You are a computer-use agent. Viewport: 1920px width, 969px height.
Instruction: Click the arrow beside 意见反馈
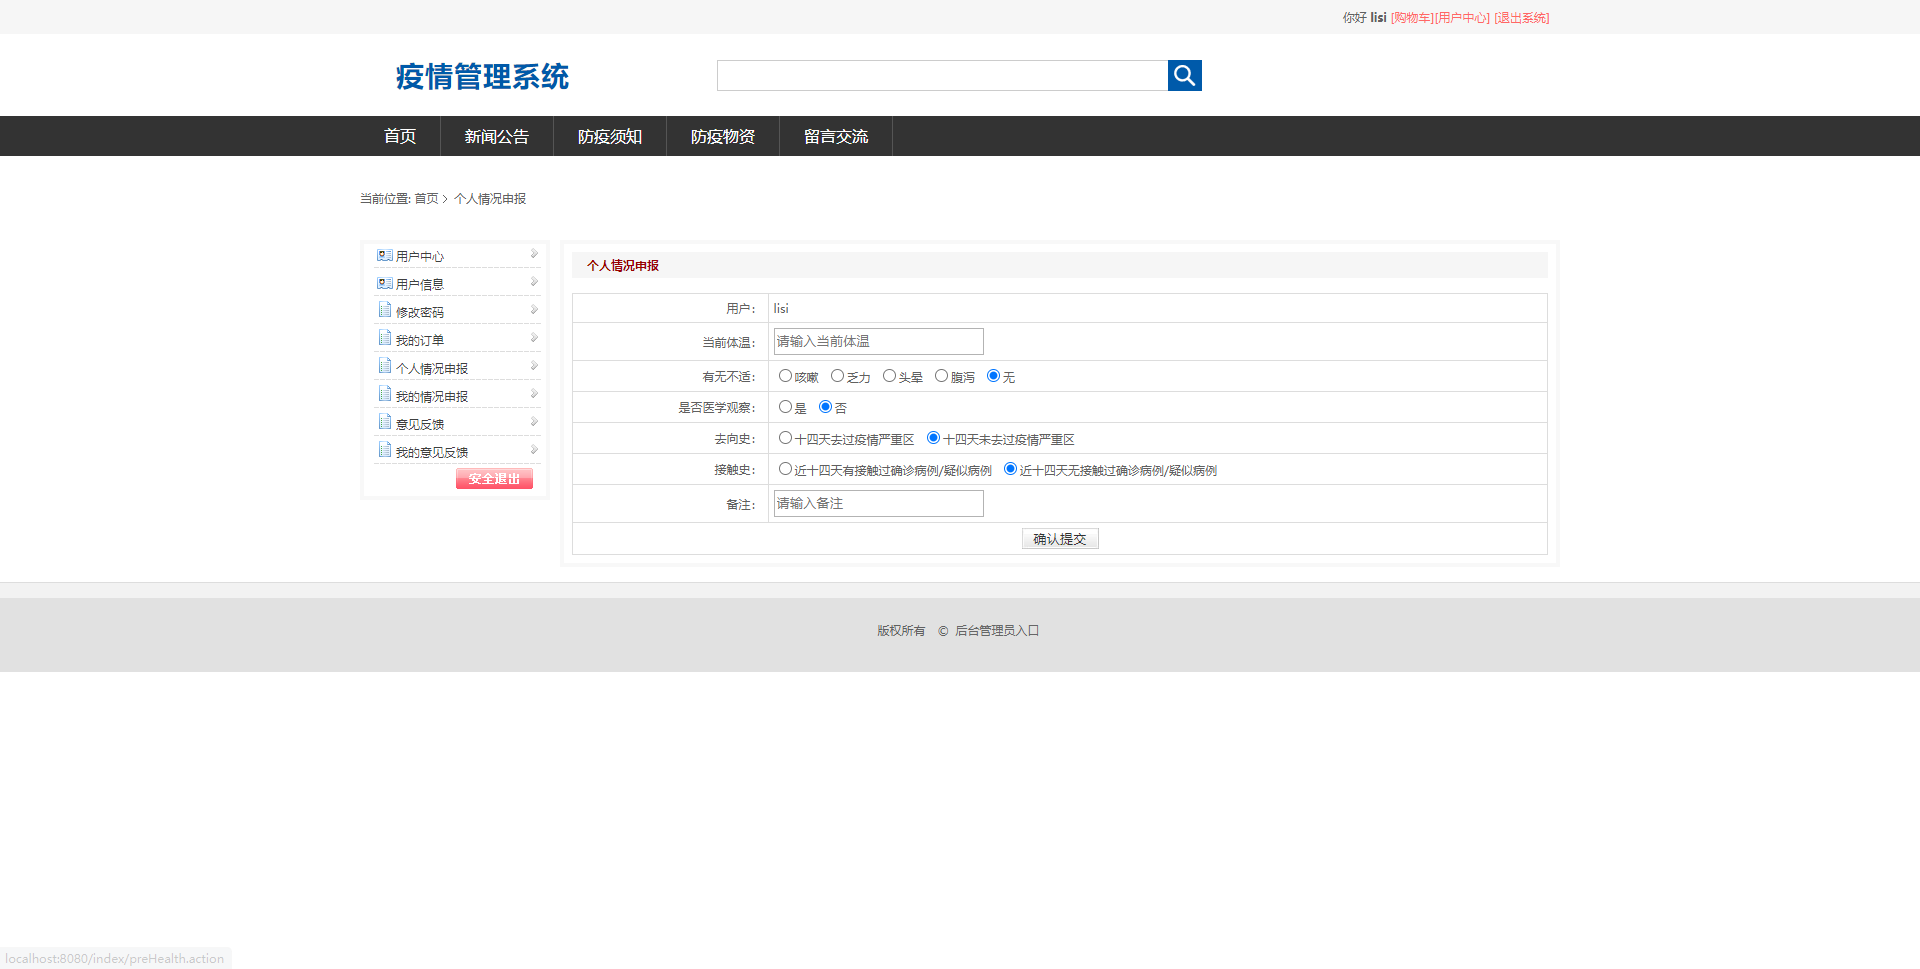(534, 422)
